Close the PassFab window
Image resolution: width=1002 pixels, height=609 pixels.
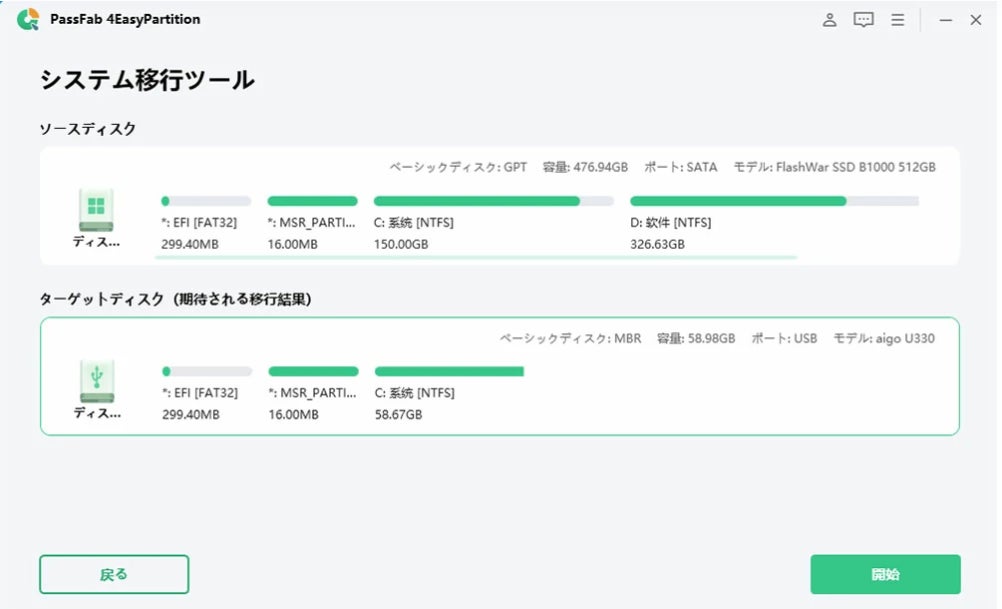[976, 19]
